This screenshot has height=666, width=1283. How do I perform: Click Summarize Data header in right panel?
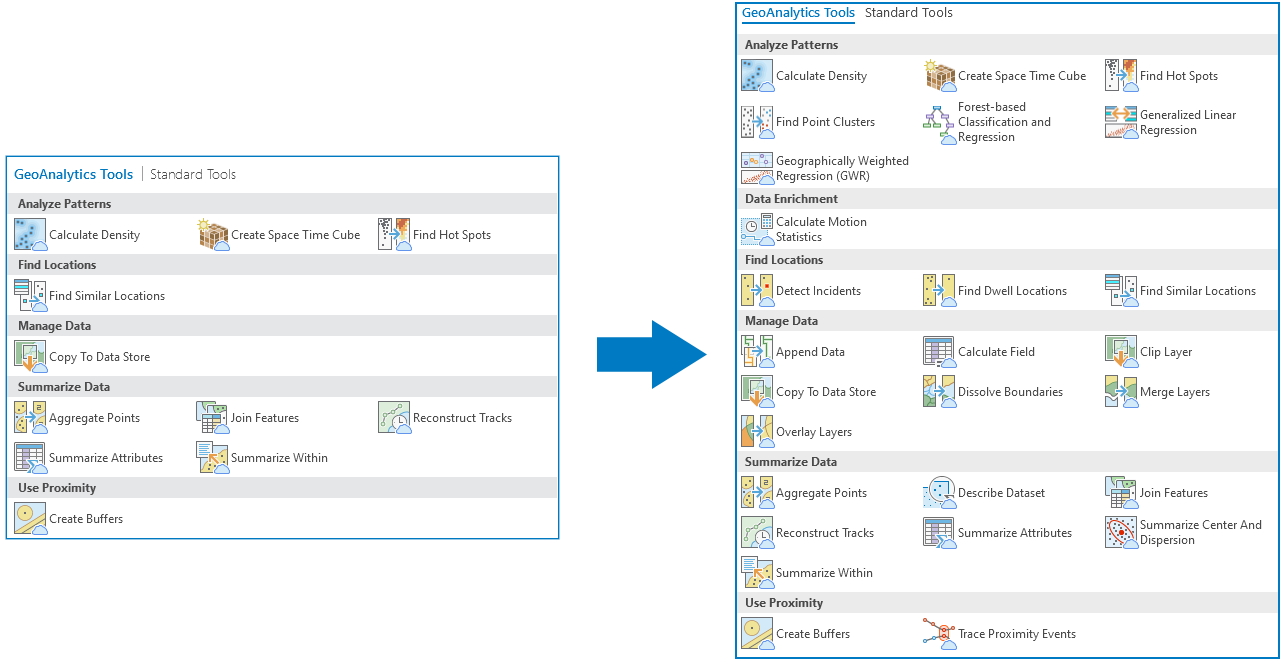click(1007, 462)
